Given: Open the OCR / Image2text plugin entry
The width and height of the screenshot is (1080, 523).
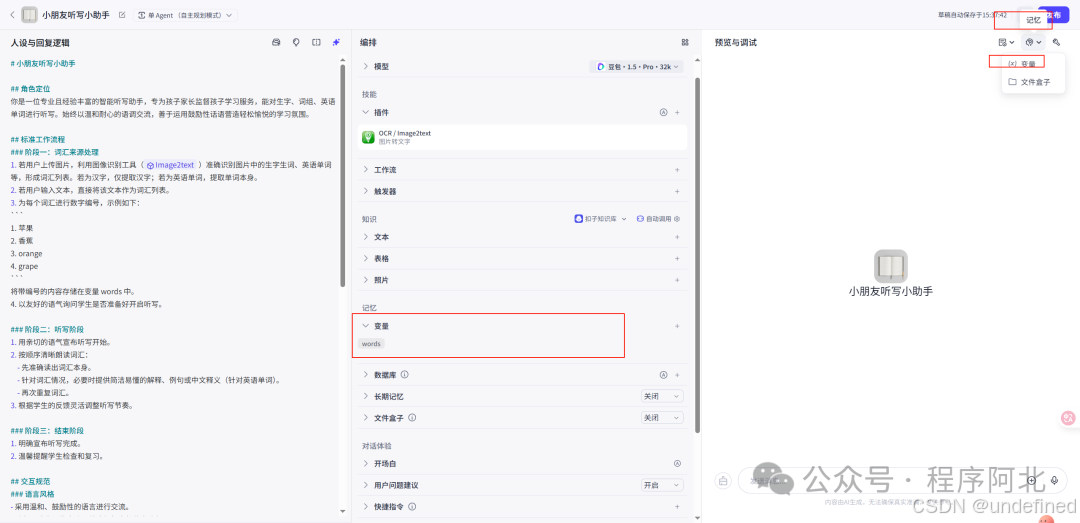Looking at the screenshot, I should [522, 137].
